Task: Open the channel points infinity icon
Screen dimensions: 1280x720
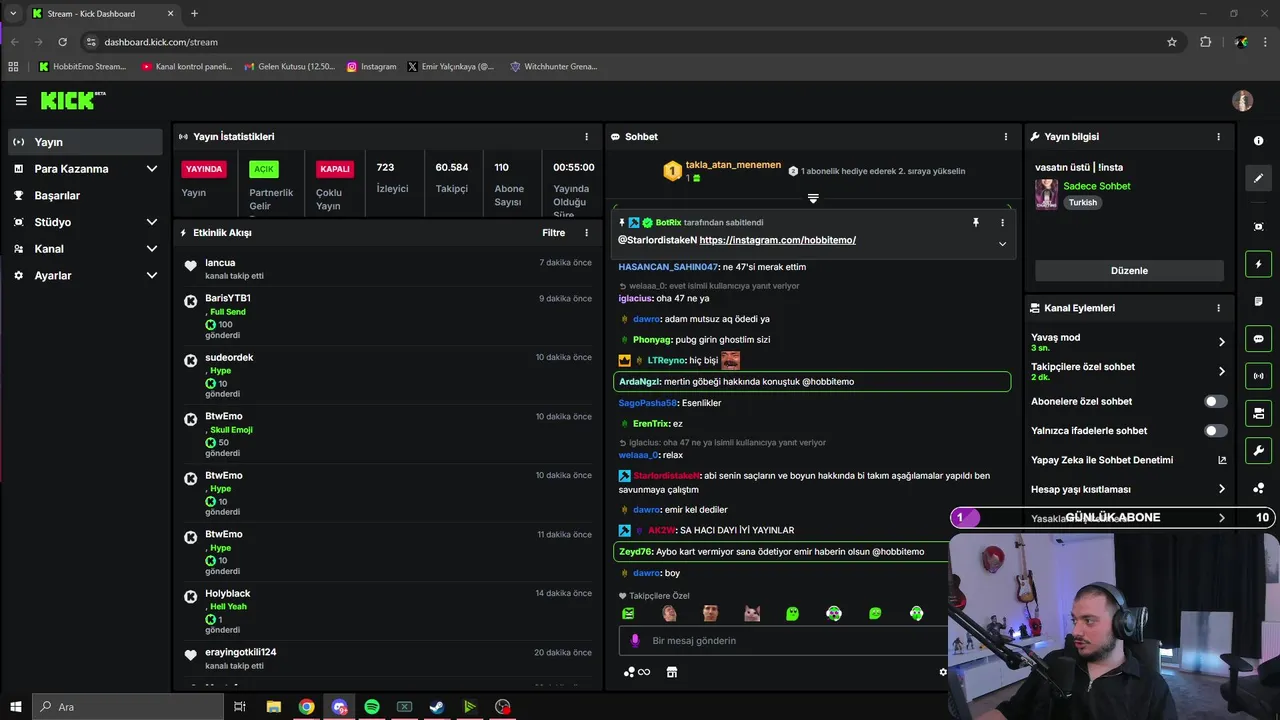Action: click(637, 672)
